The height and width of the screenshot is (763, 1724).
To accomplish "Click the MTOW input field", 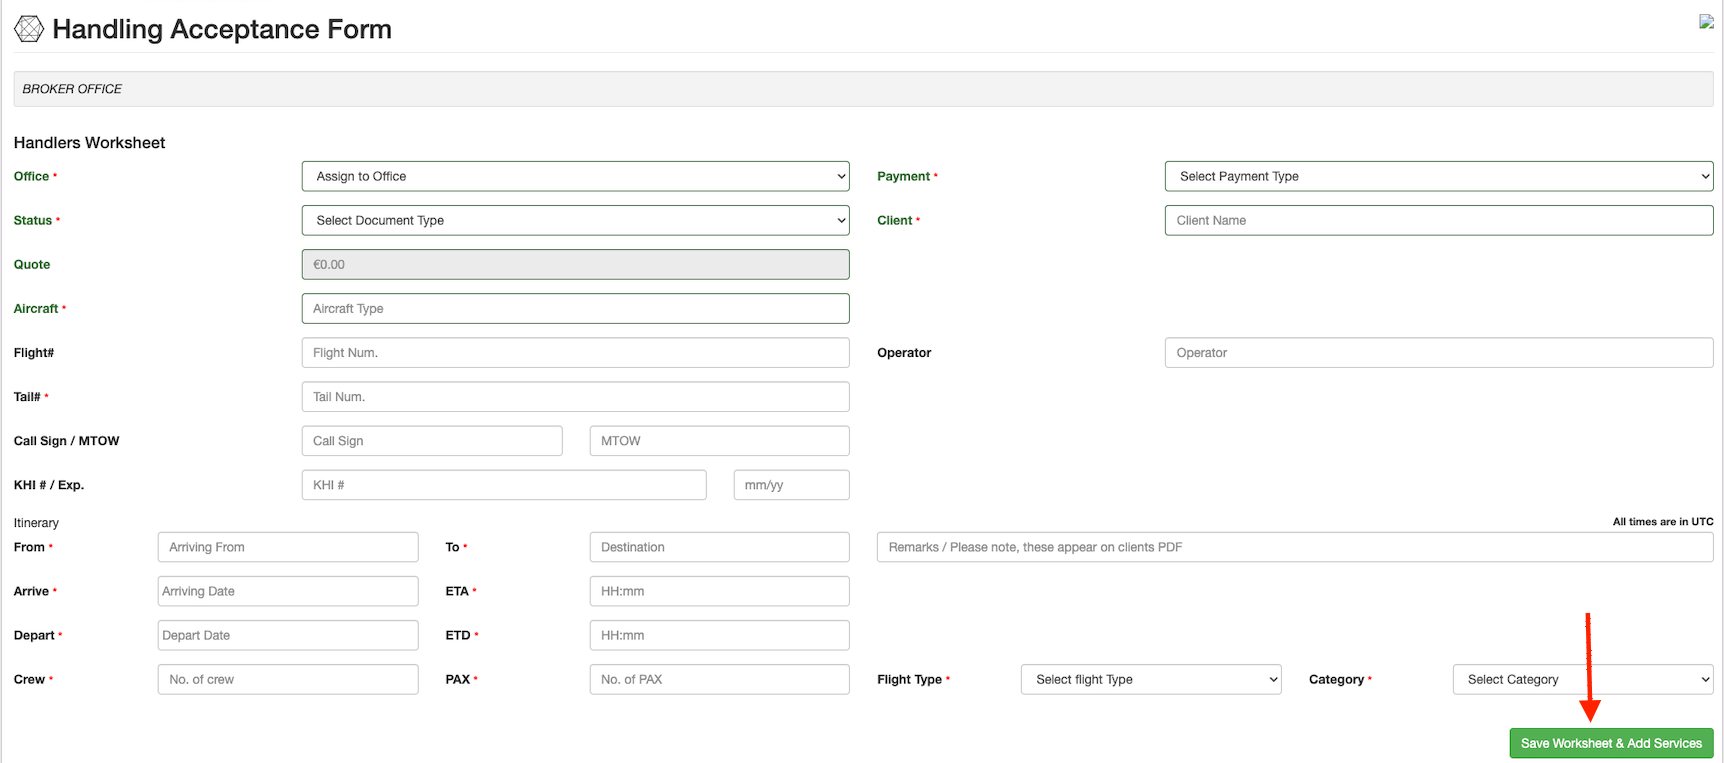I will [719, 440].
